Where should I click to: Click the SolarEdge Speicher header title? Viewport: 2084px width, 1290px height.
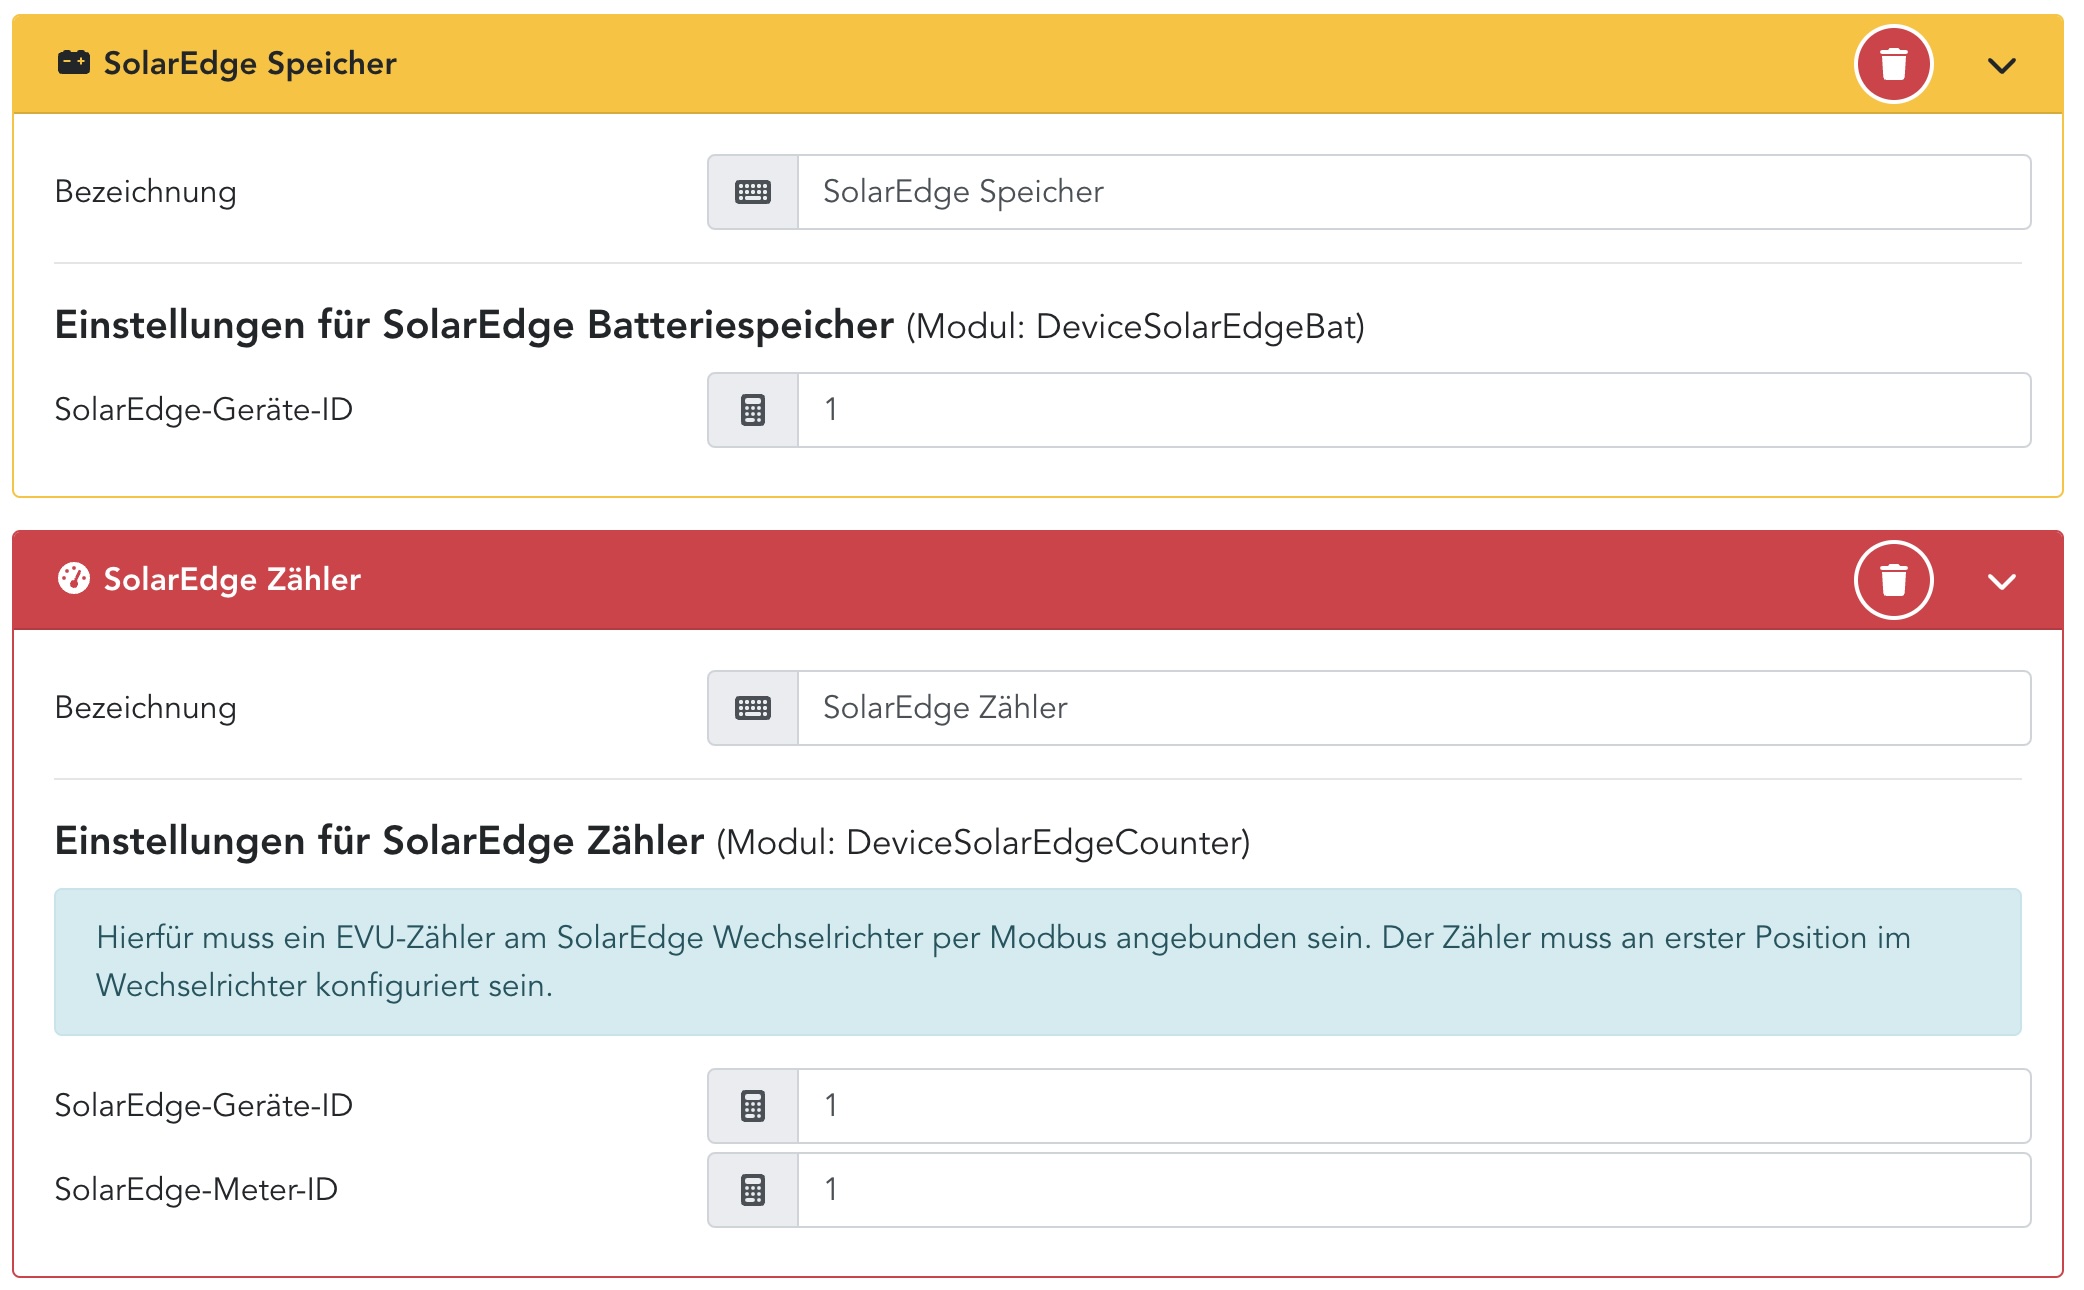tap(250, 64)
